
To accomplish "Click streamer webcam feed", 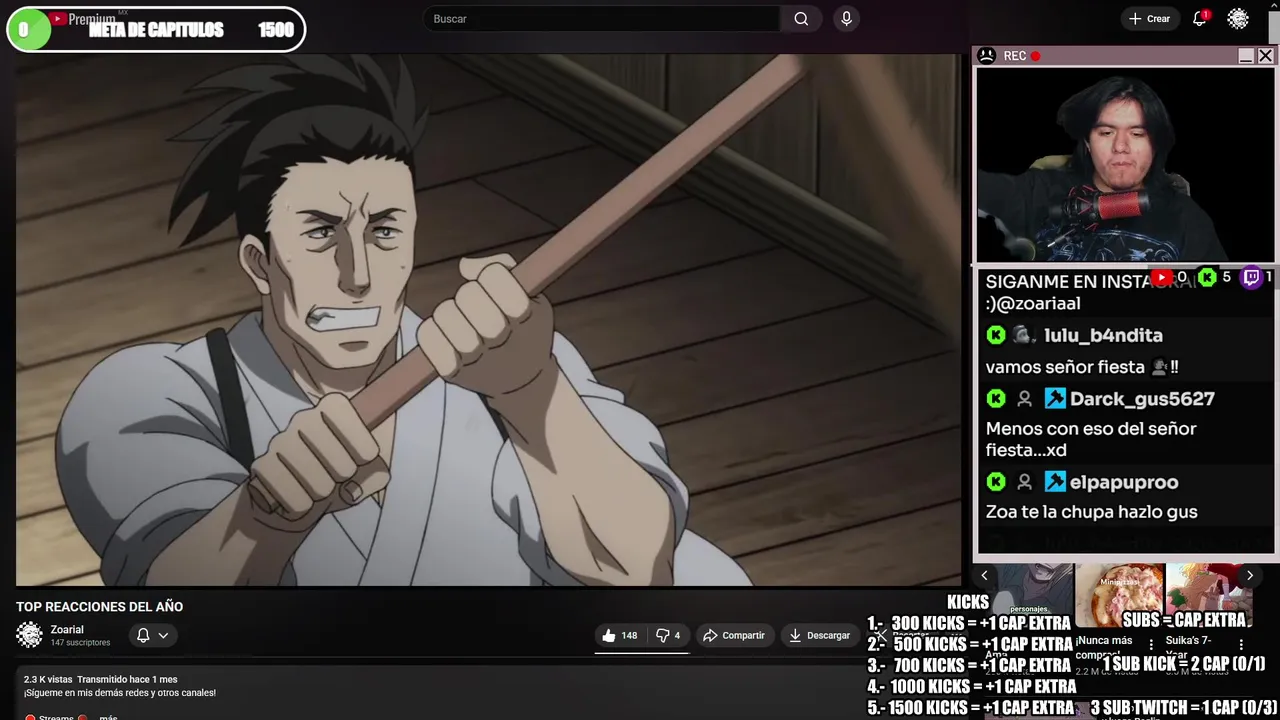I will pyautogui.click(x=1125, y=164).
